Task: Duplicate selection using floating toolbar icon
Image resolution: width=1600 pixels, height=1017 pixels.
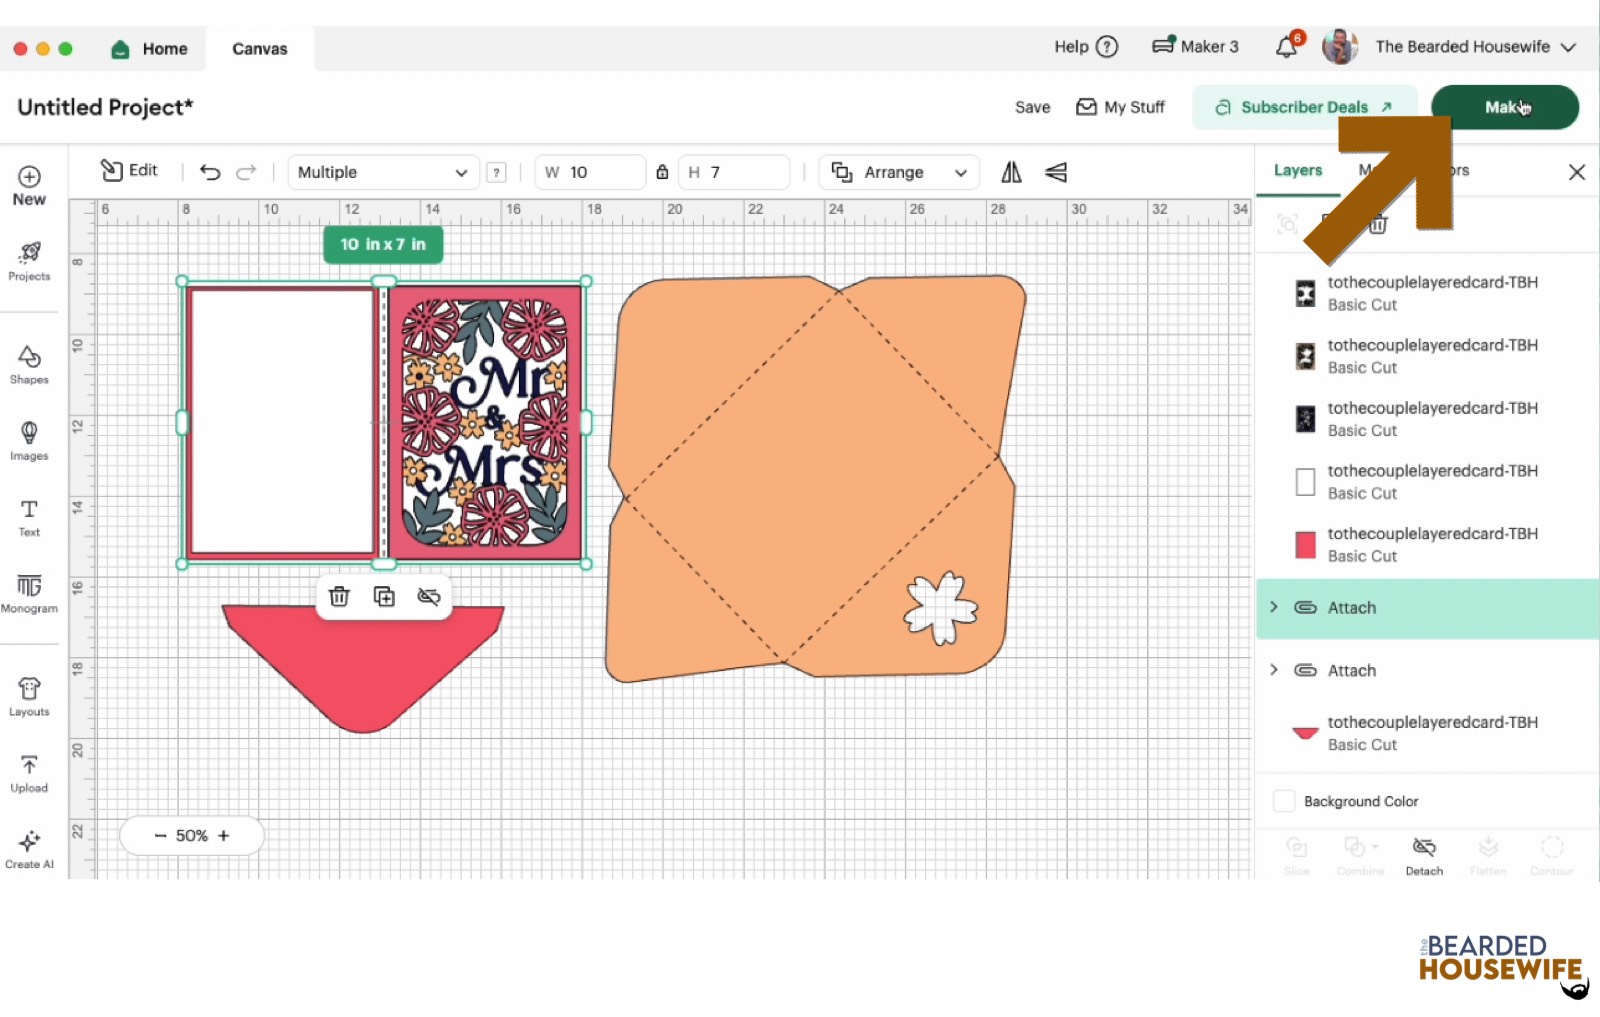Action: pos(384,597)
